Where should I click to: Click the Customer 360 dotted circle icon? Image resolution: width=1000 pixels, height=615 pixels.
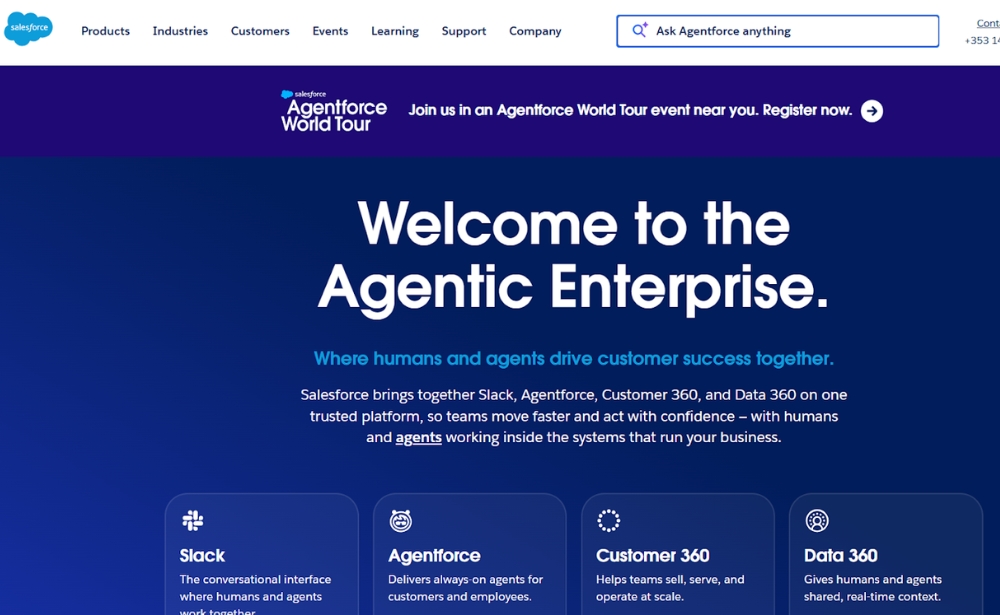pos(609,520)
